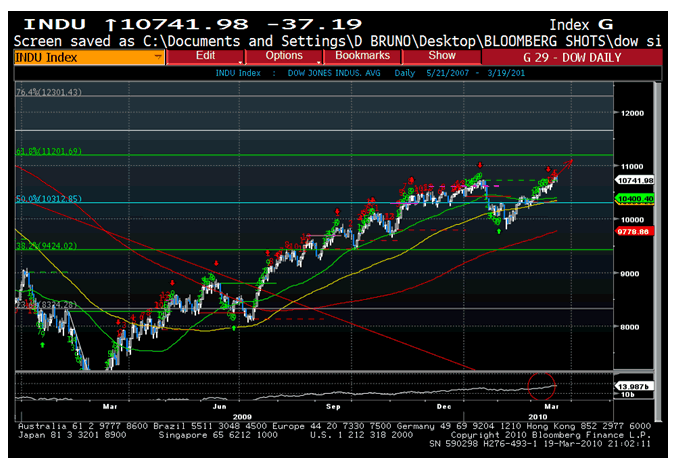Click the 9000 price axis label
Viewport: 675px width, 465px height.
pos(629,273)
